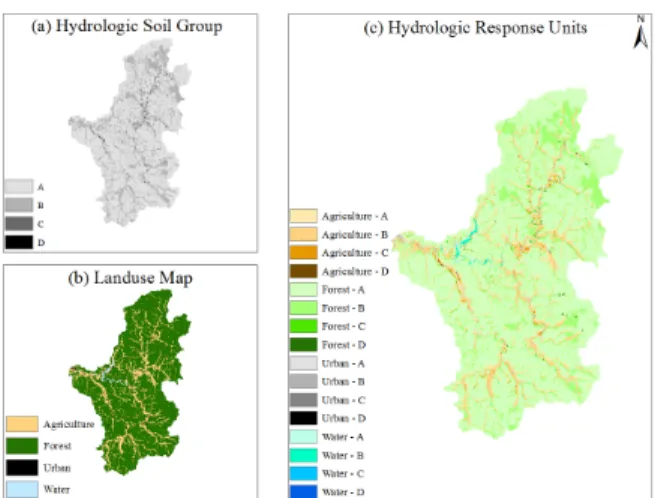Image resolution: width=655 pixels, height=498 pixels.
Task: Click the 'Urban' label in landuse legend
Action: tap(57, 468)
